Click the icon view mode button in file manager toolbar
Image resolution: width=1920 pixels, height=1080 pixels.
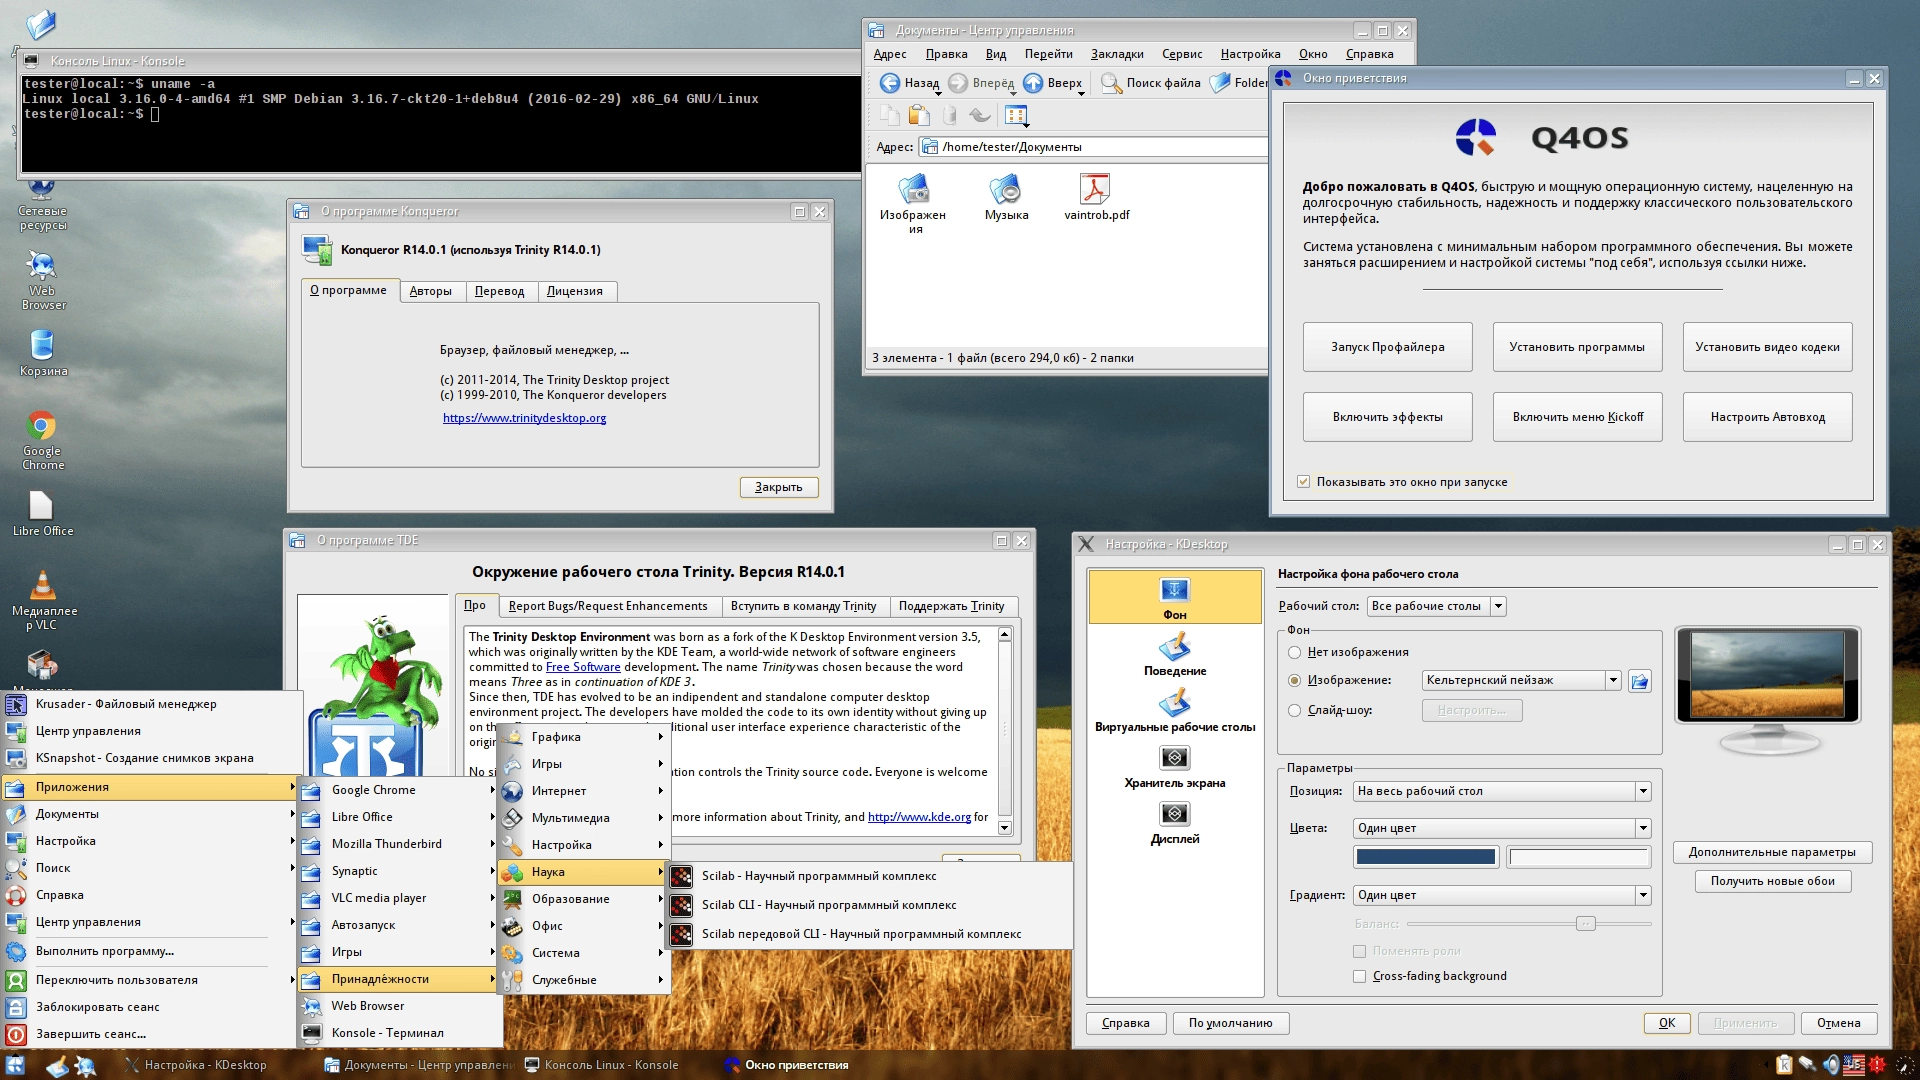pos(1016,115)
